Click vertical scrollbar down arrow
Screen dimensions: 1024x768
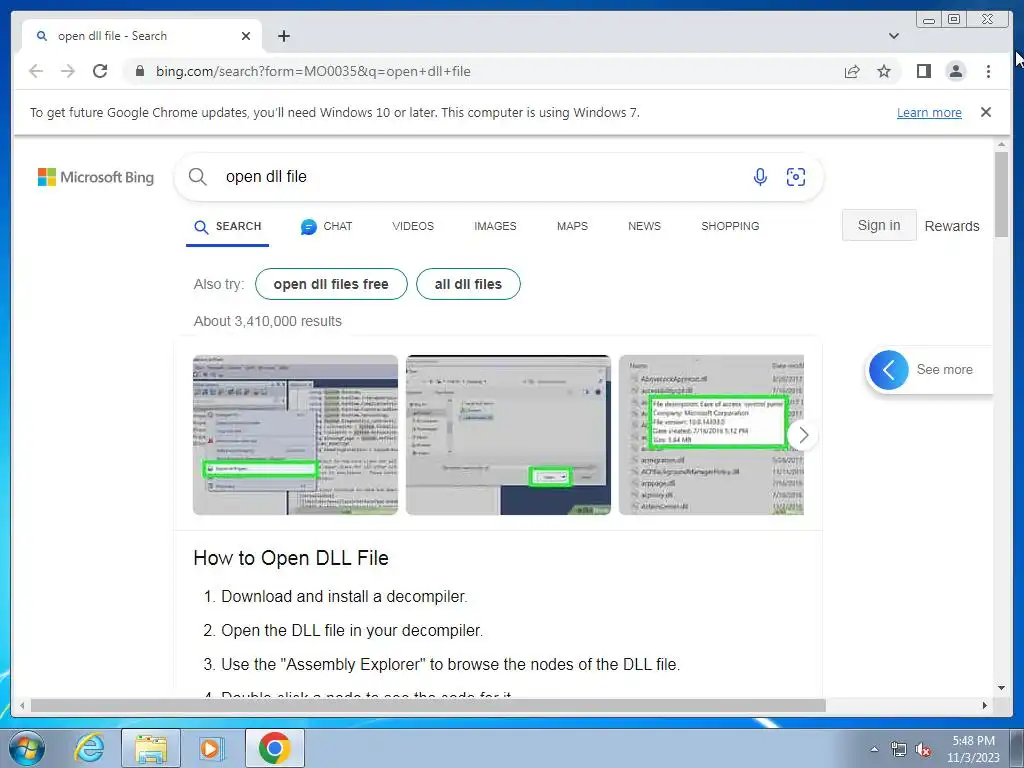pos(1001,688)
